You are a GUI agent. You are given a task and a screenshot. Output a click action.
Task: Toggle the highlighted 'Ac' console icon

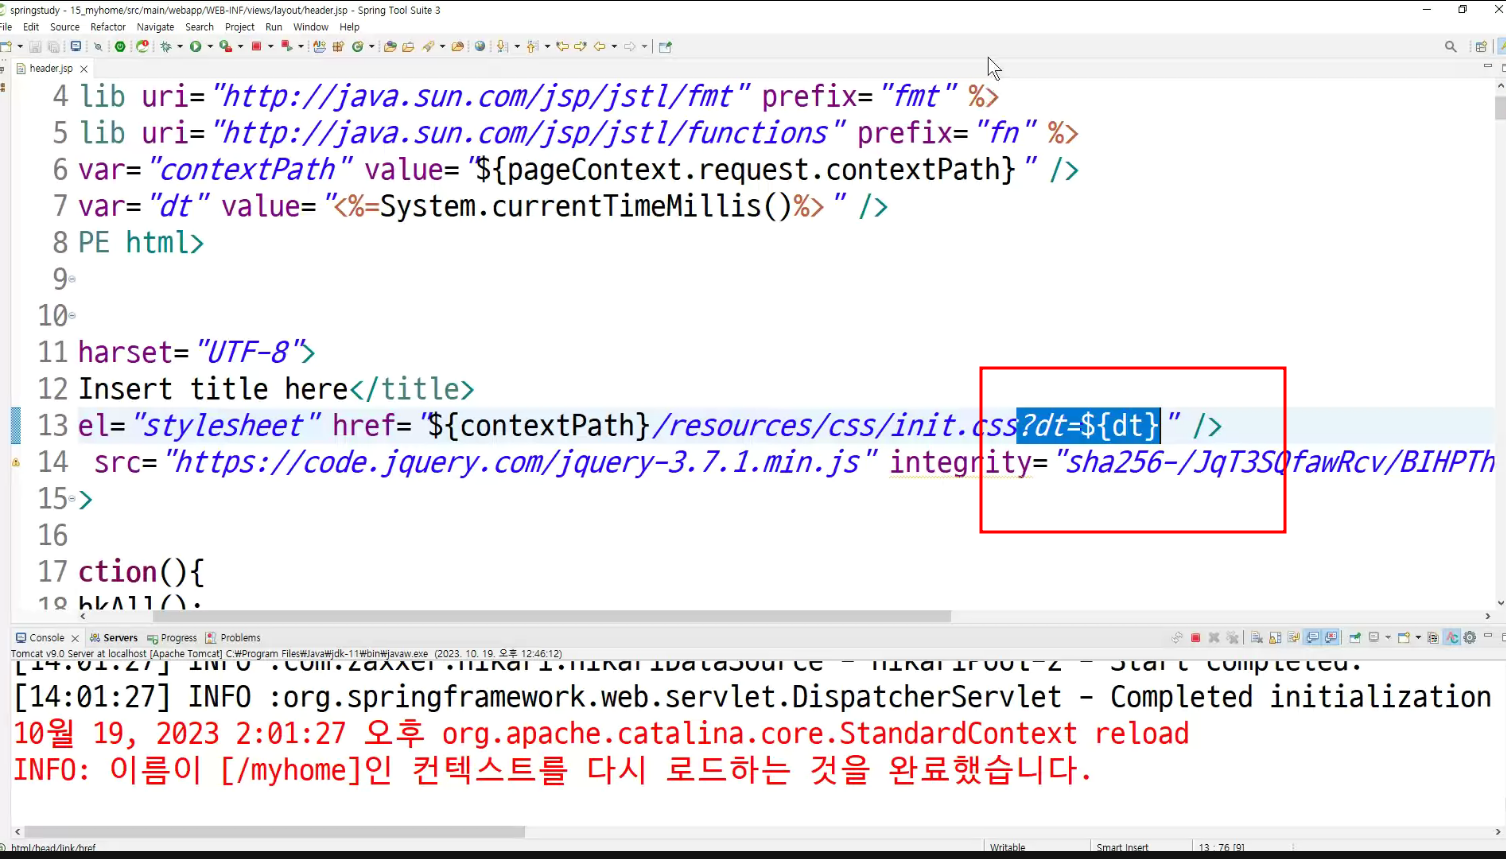click(1452, 637)
